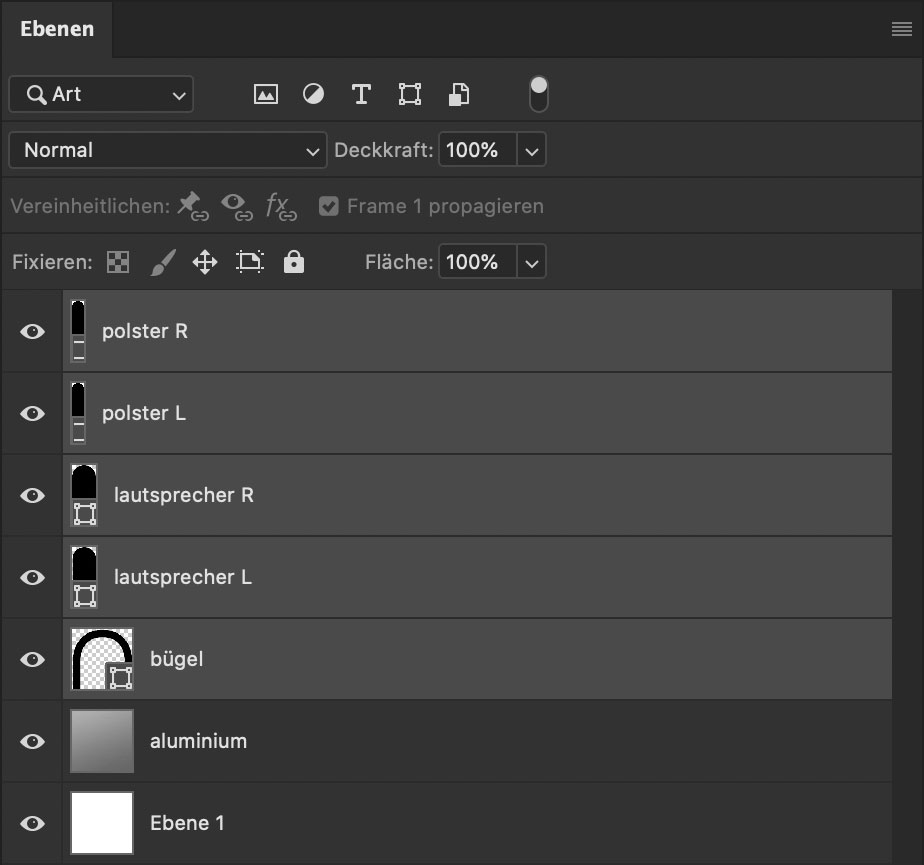Select layer name lautsprecher L
This screenshot has height=865, width=924.
pyautogui.click(x=183, y=577)
